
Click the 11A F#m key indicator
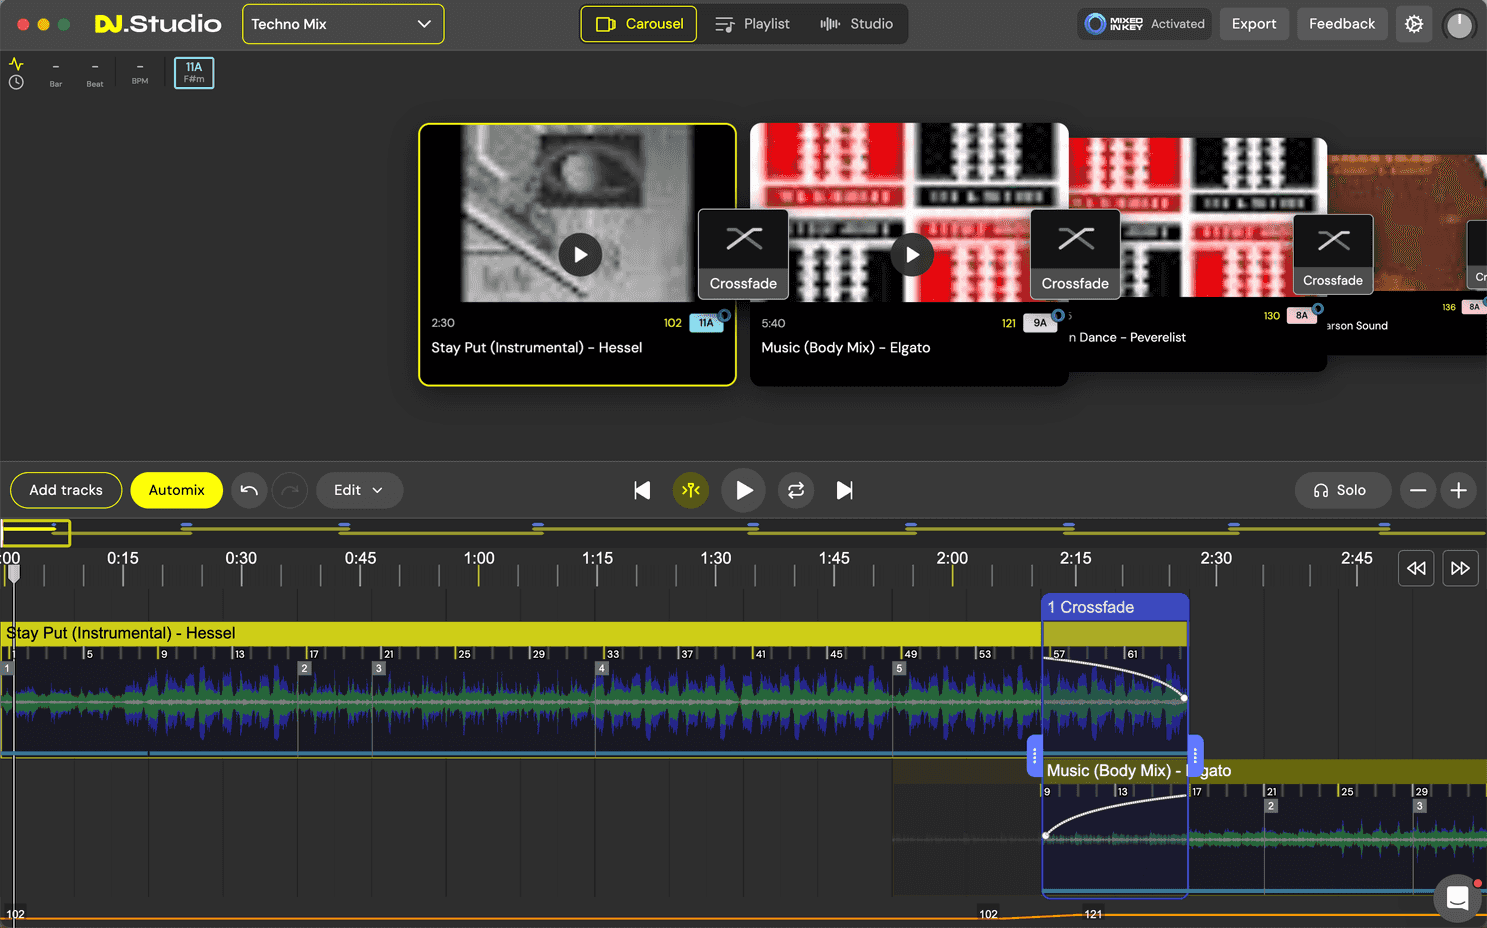click(193, 72)
